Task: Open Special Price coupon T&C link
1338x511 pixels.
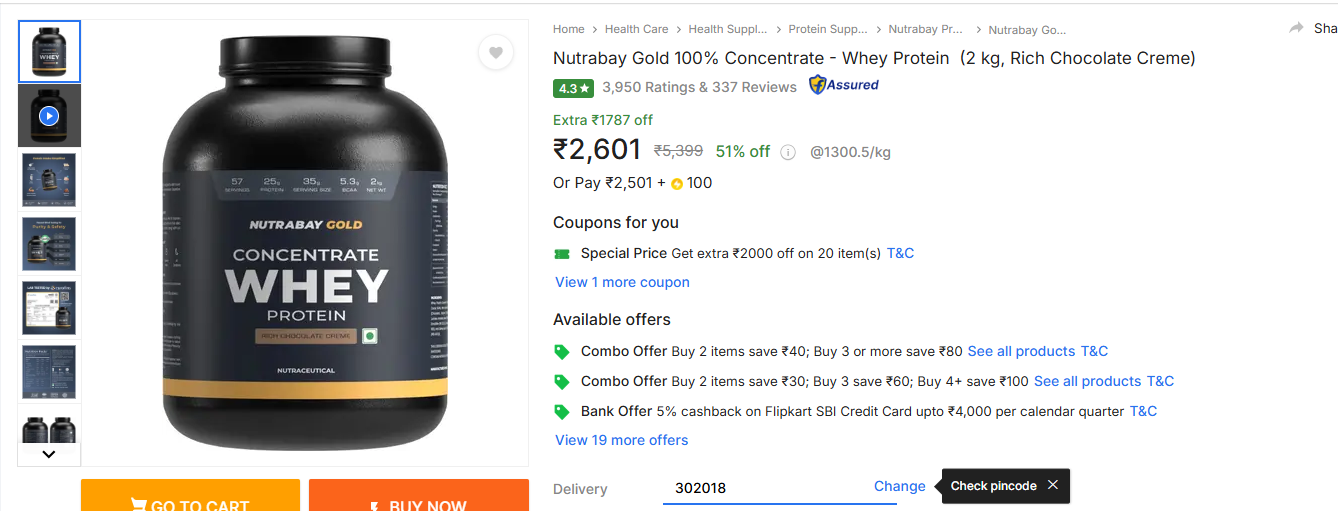Action: [x=901, y=253]
